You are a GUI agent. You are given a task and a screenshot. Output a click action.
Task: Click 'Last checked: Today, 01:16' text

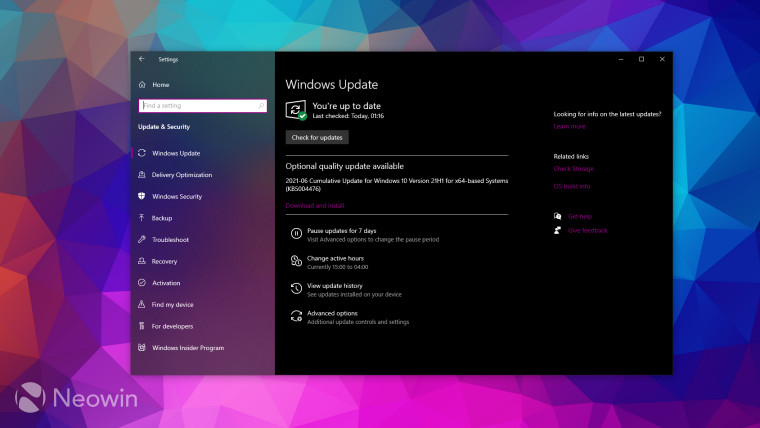pyautogui.click(x=348, y=116)
